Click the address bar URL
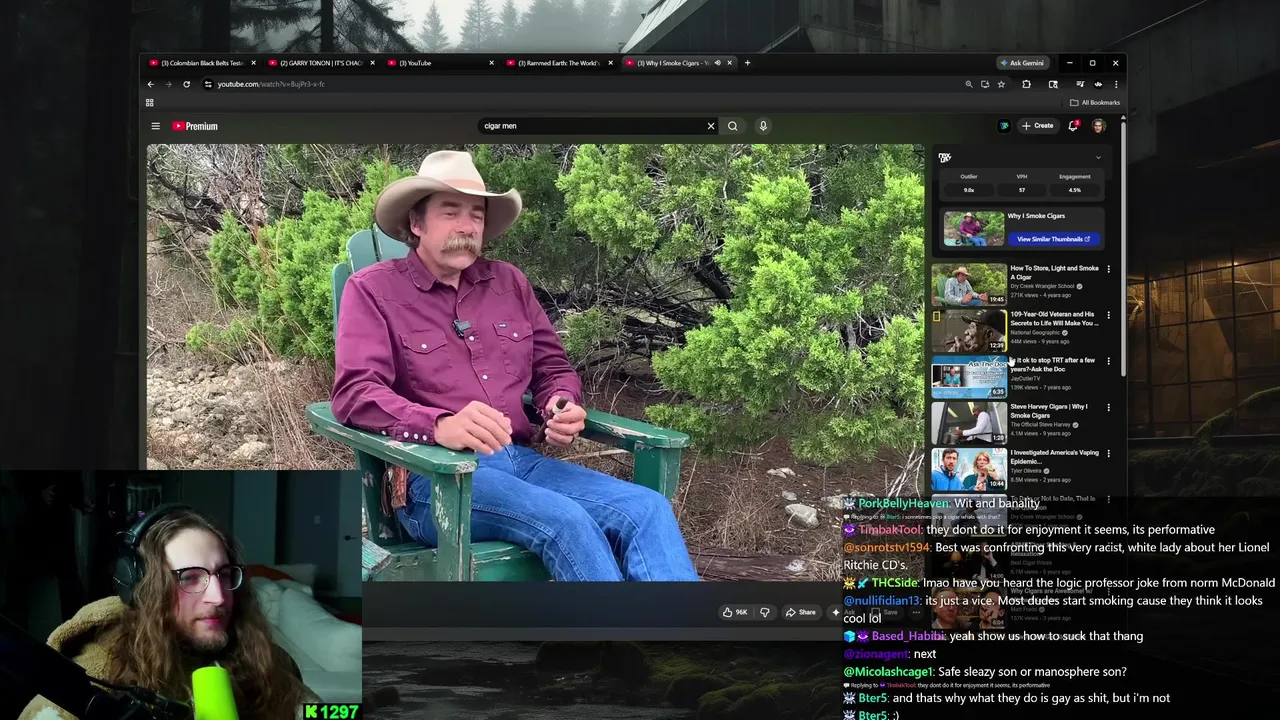 click(271, 84)
